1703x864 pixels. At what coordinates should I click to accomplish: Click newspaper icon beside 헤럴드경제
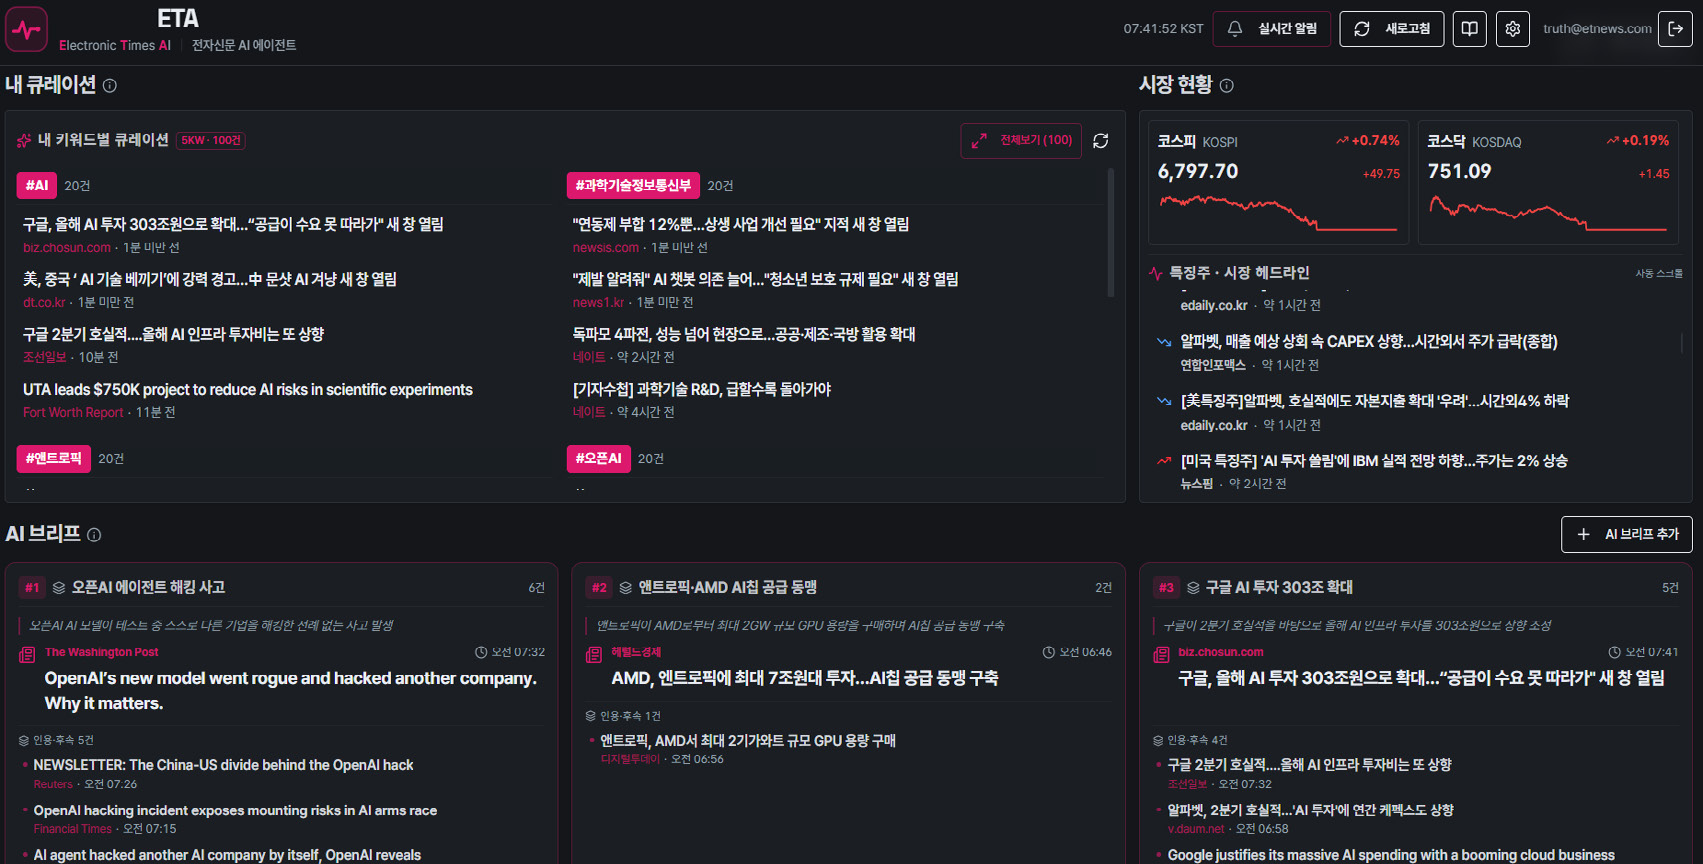[594, 655]
